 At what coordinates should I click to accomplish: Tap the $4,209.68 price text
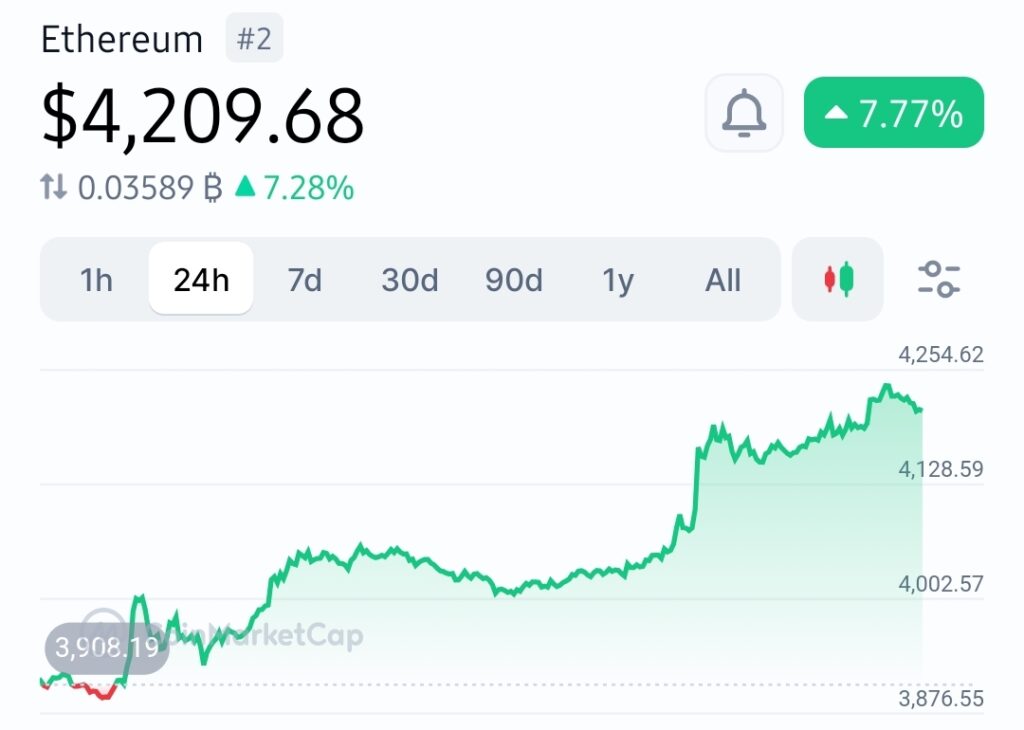[x=202, y=115]
